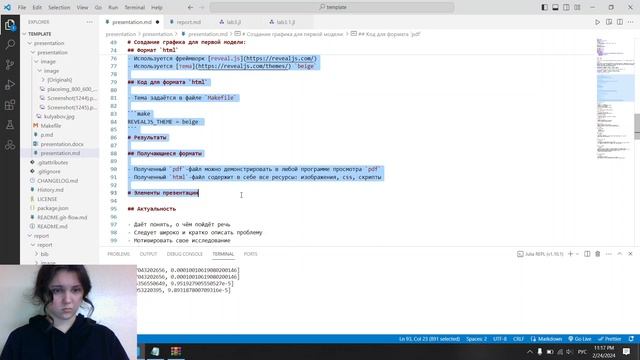
Task: Open package.json in explorer
Action: (53, 208)
